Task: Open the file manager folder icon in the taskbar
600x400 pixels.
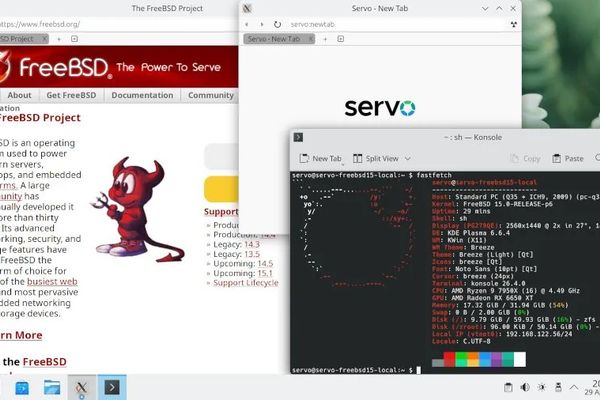Action: [52, 388]
